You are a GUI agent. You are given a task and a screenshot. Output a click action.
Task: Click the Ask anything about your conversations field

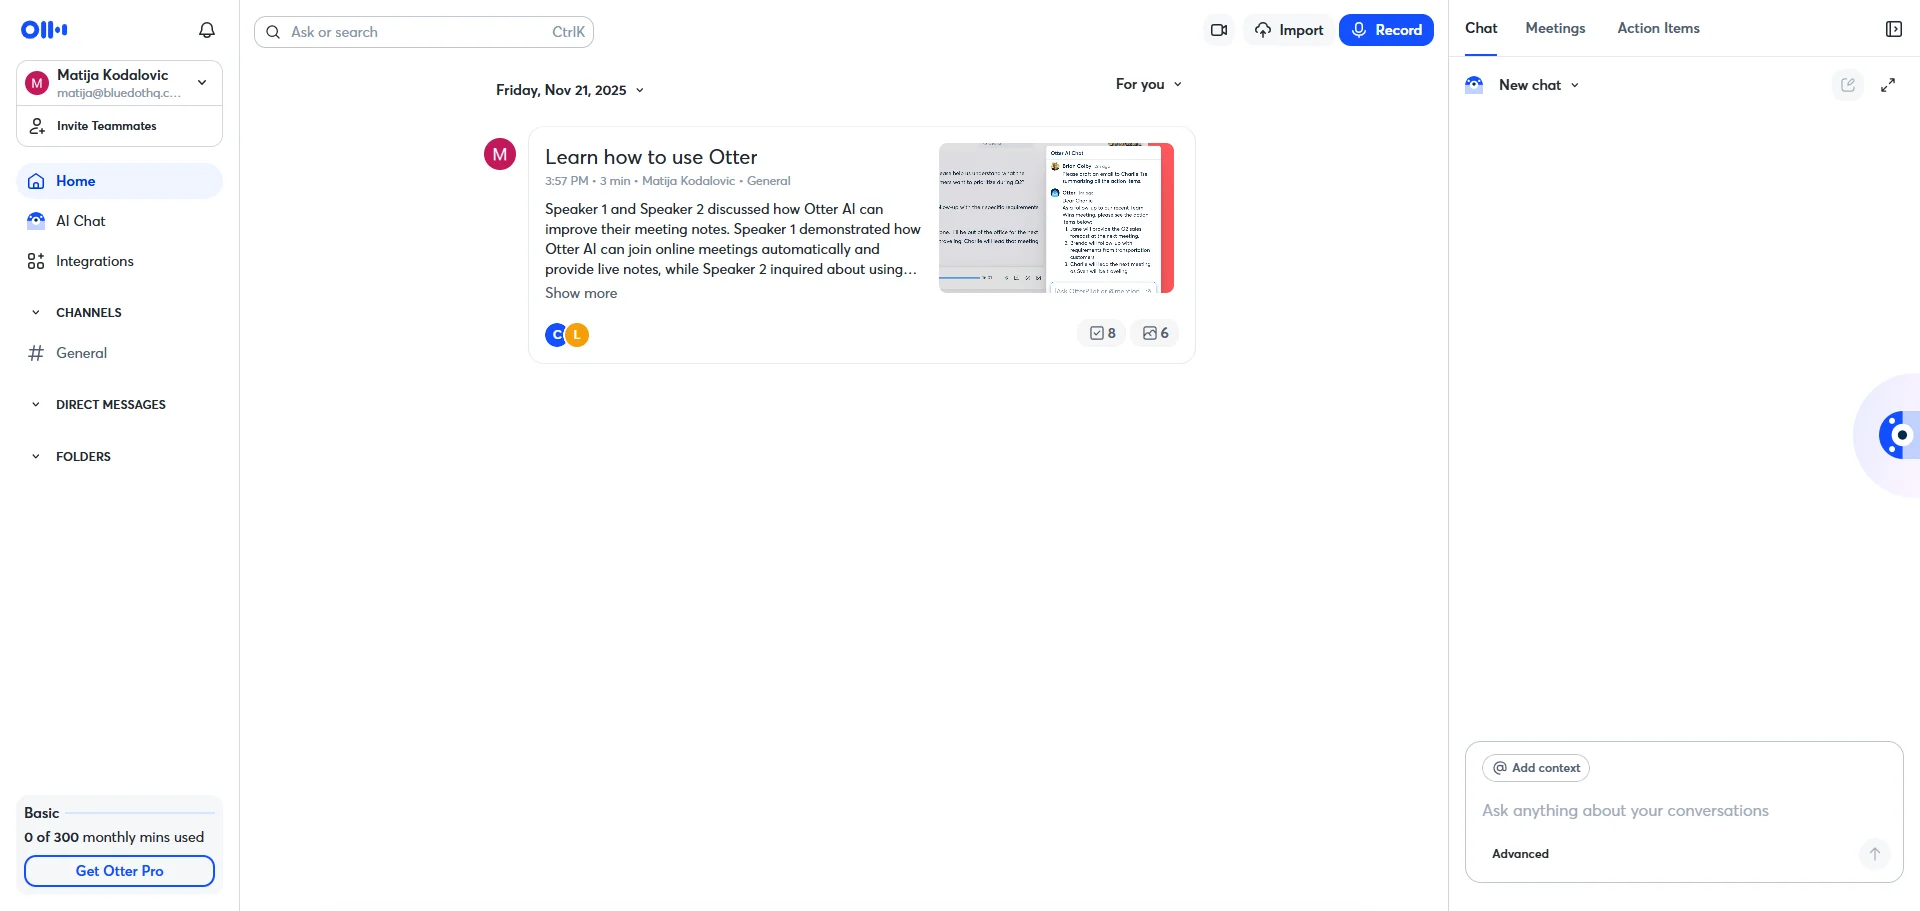pos(1684,811)
